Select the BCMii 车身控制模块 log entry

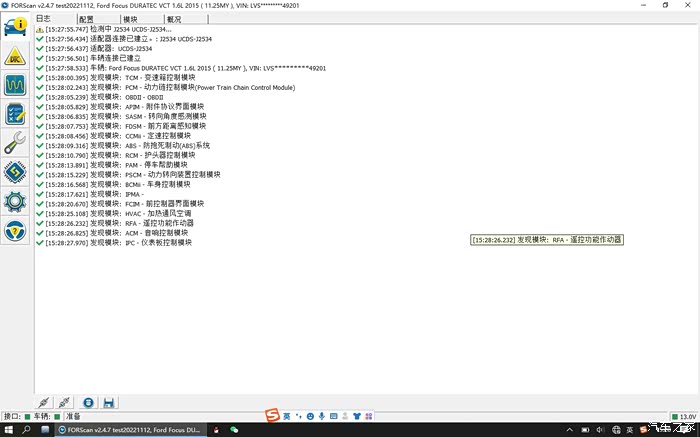pos(113,184)
